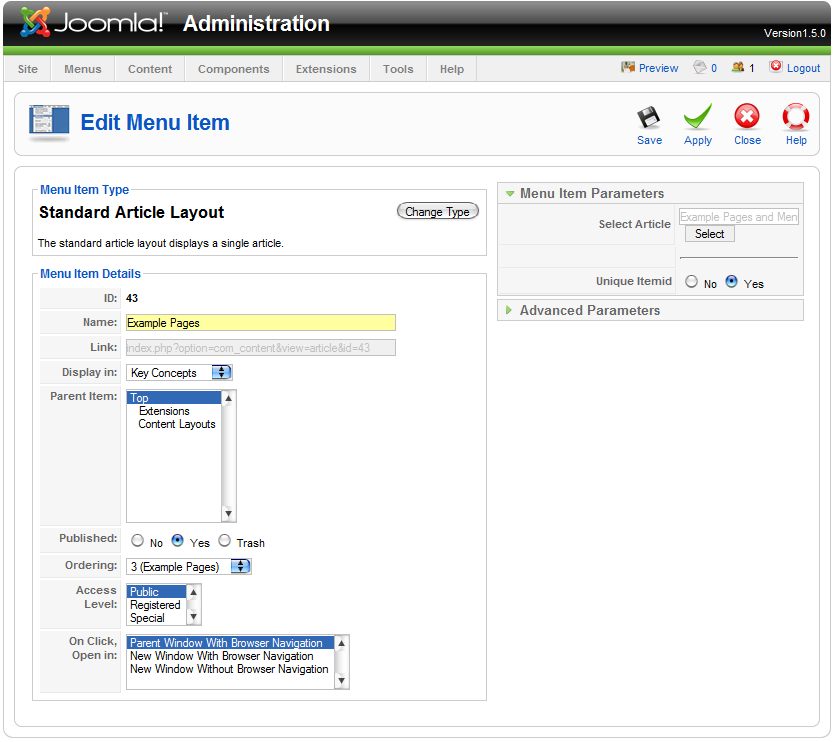Viewport: 833px width, 742px height.
Task: Click the logged-in users icon showing 1
Action: click(x=738, y=67)
